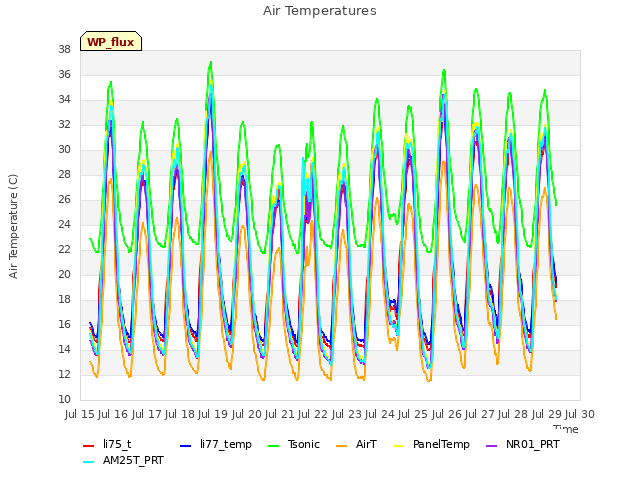
Task: Click the WP_flux annotation label
Action: (111, 42)
